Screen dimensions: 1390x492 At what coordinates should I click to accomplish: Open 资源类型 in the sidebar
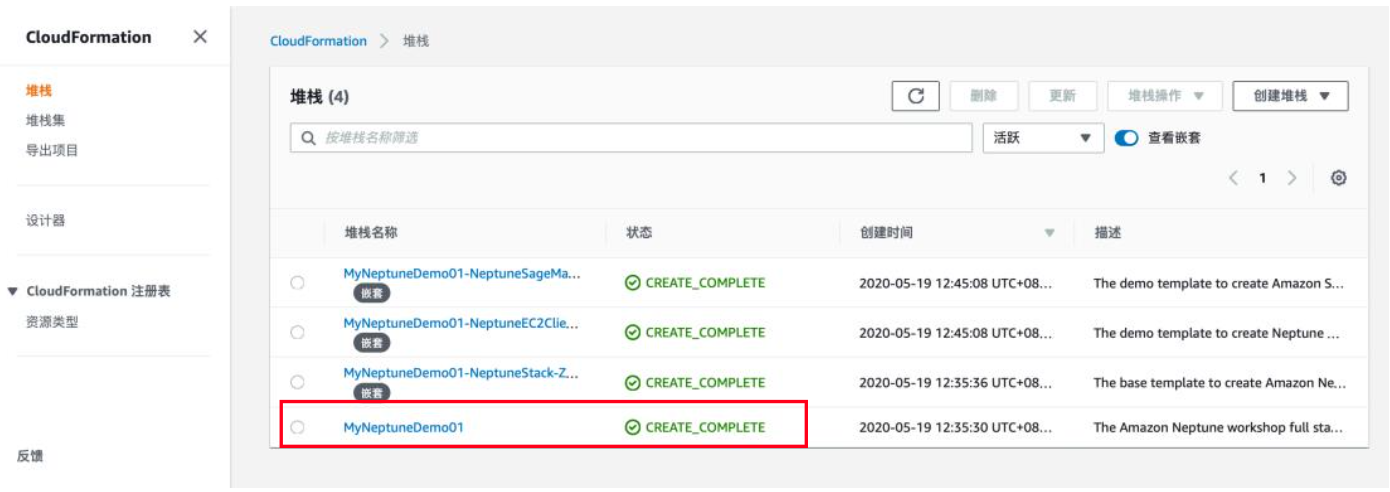pyautogui.click(x=52, y=322)
